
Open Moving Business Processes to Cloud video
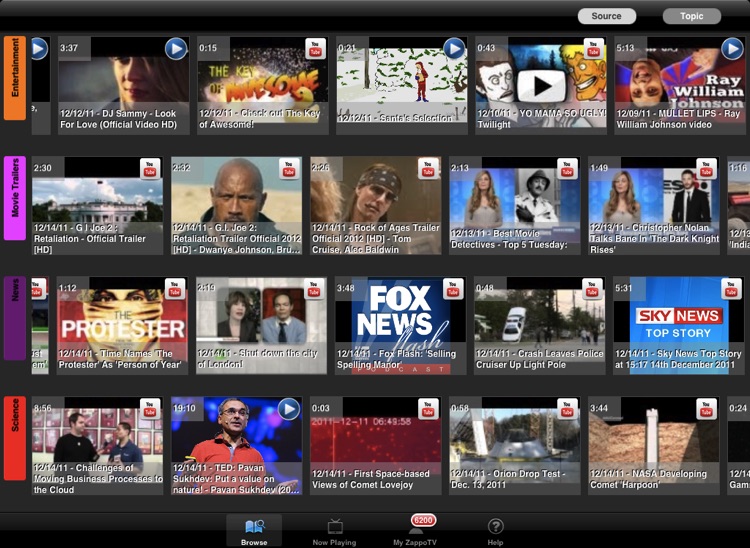tap(97, 446)
